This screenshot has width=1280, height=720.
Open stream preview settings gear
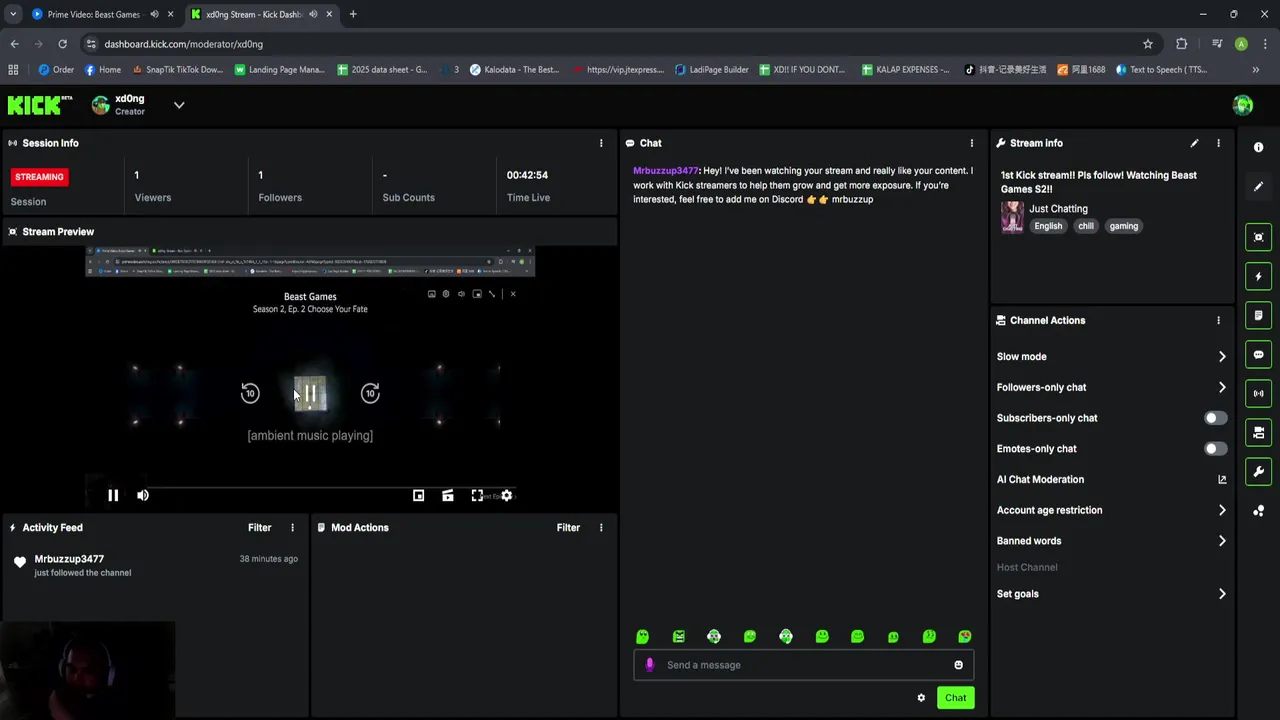coord(506,495)
